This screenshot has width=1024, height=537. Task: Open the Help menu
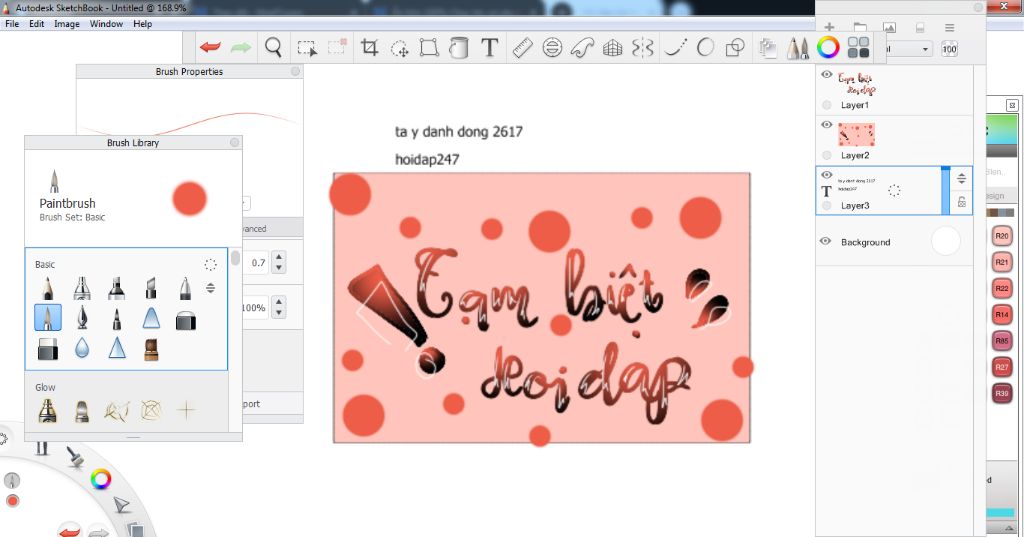142,24
